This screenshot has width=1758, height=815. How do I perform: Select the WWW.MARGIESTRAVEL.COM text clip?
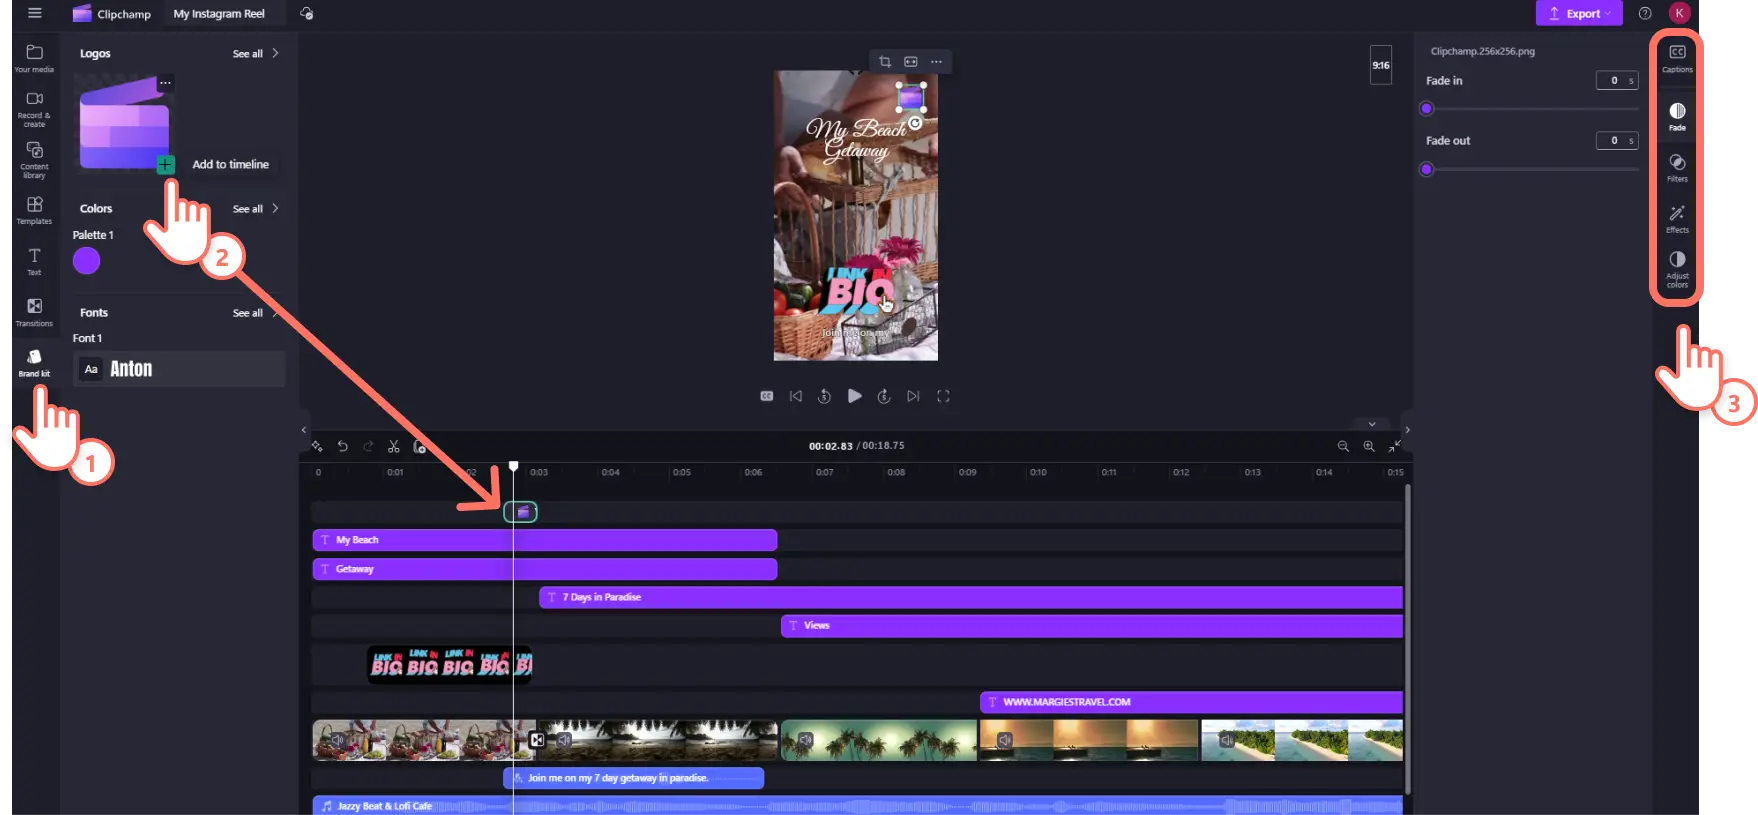(1191, 702)
